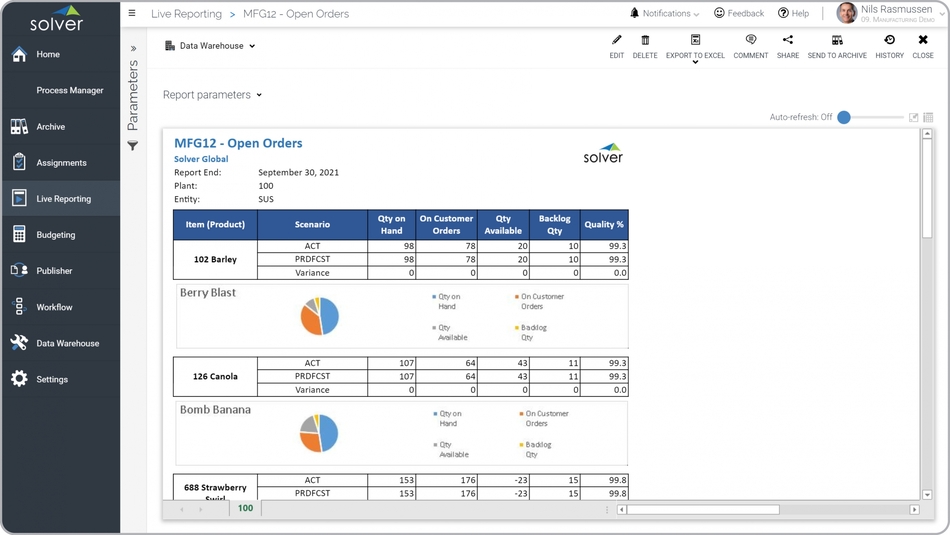Image resolution: width=950 pixels, height=535 pixels.
Task: Delete the report using trash icon
Action: (x=645, y=41)
